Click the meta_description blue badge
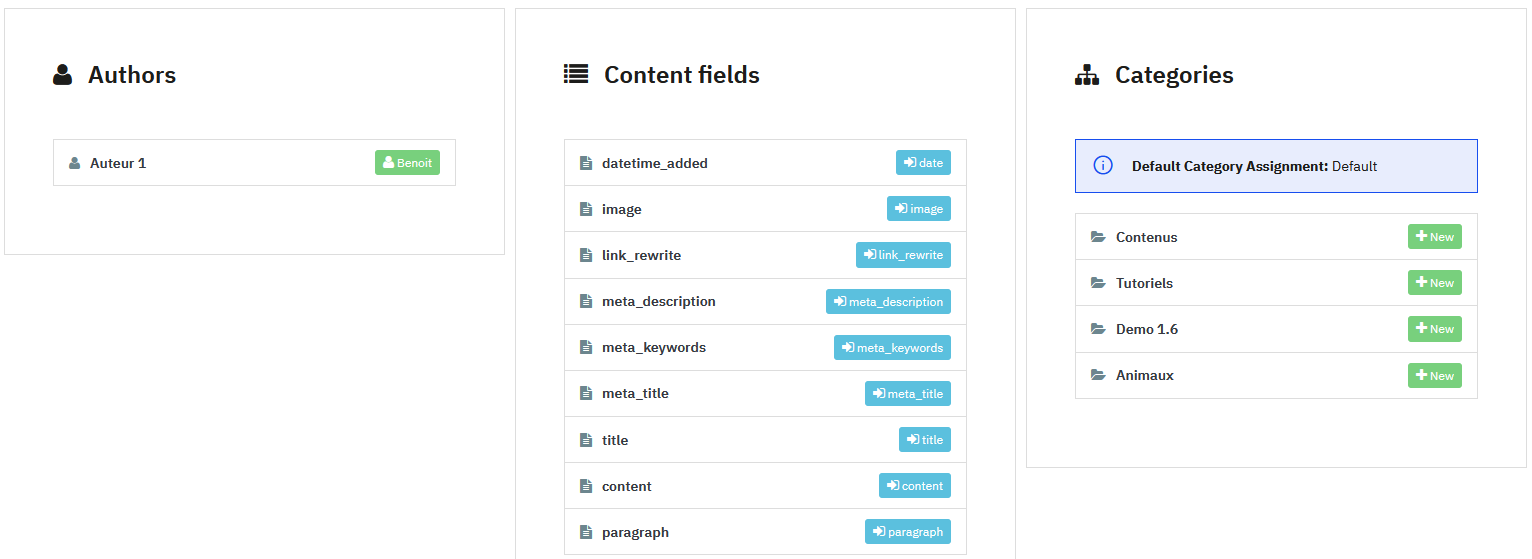 [888, 301]
